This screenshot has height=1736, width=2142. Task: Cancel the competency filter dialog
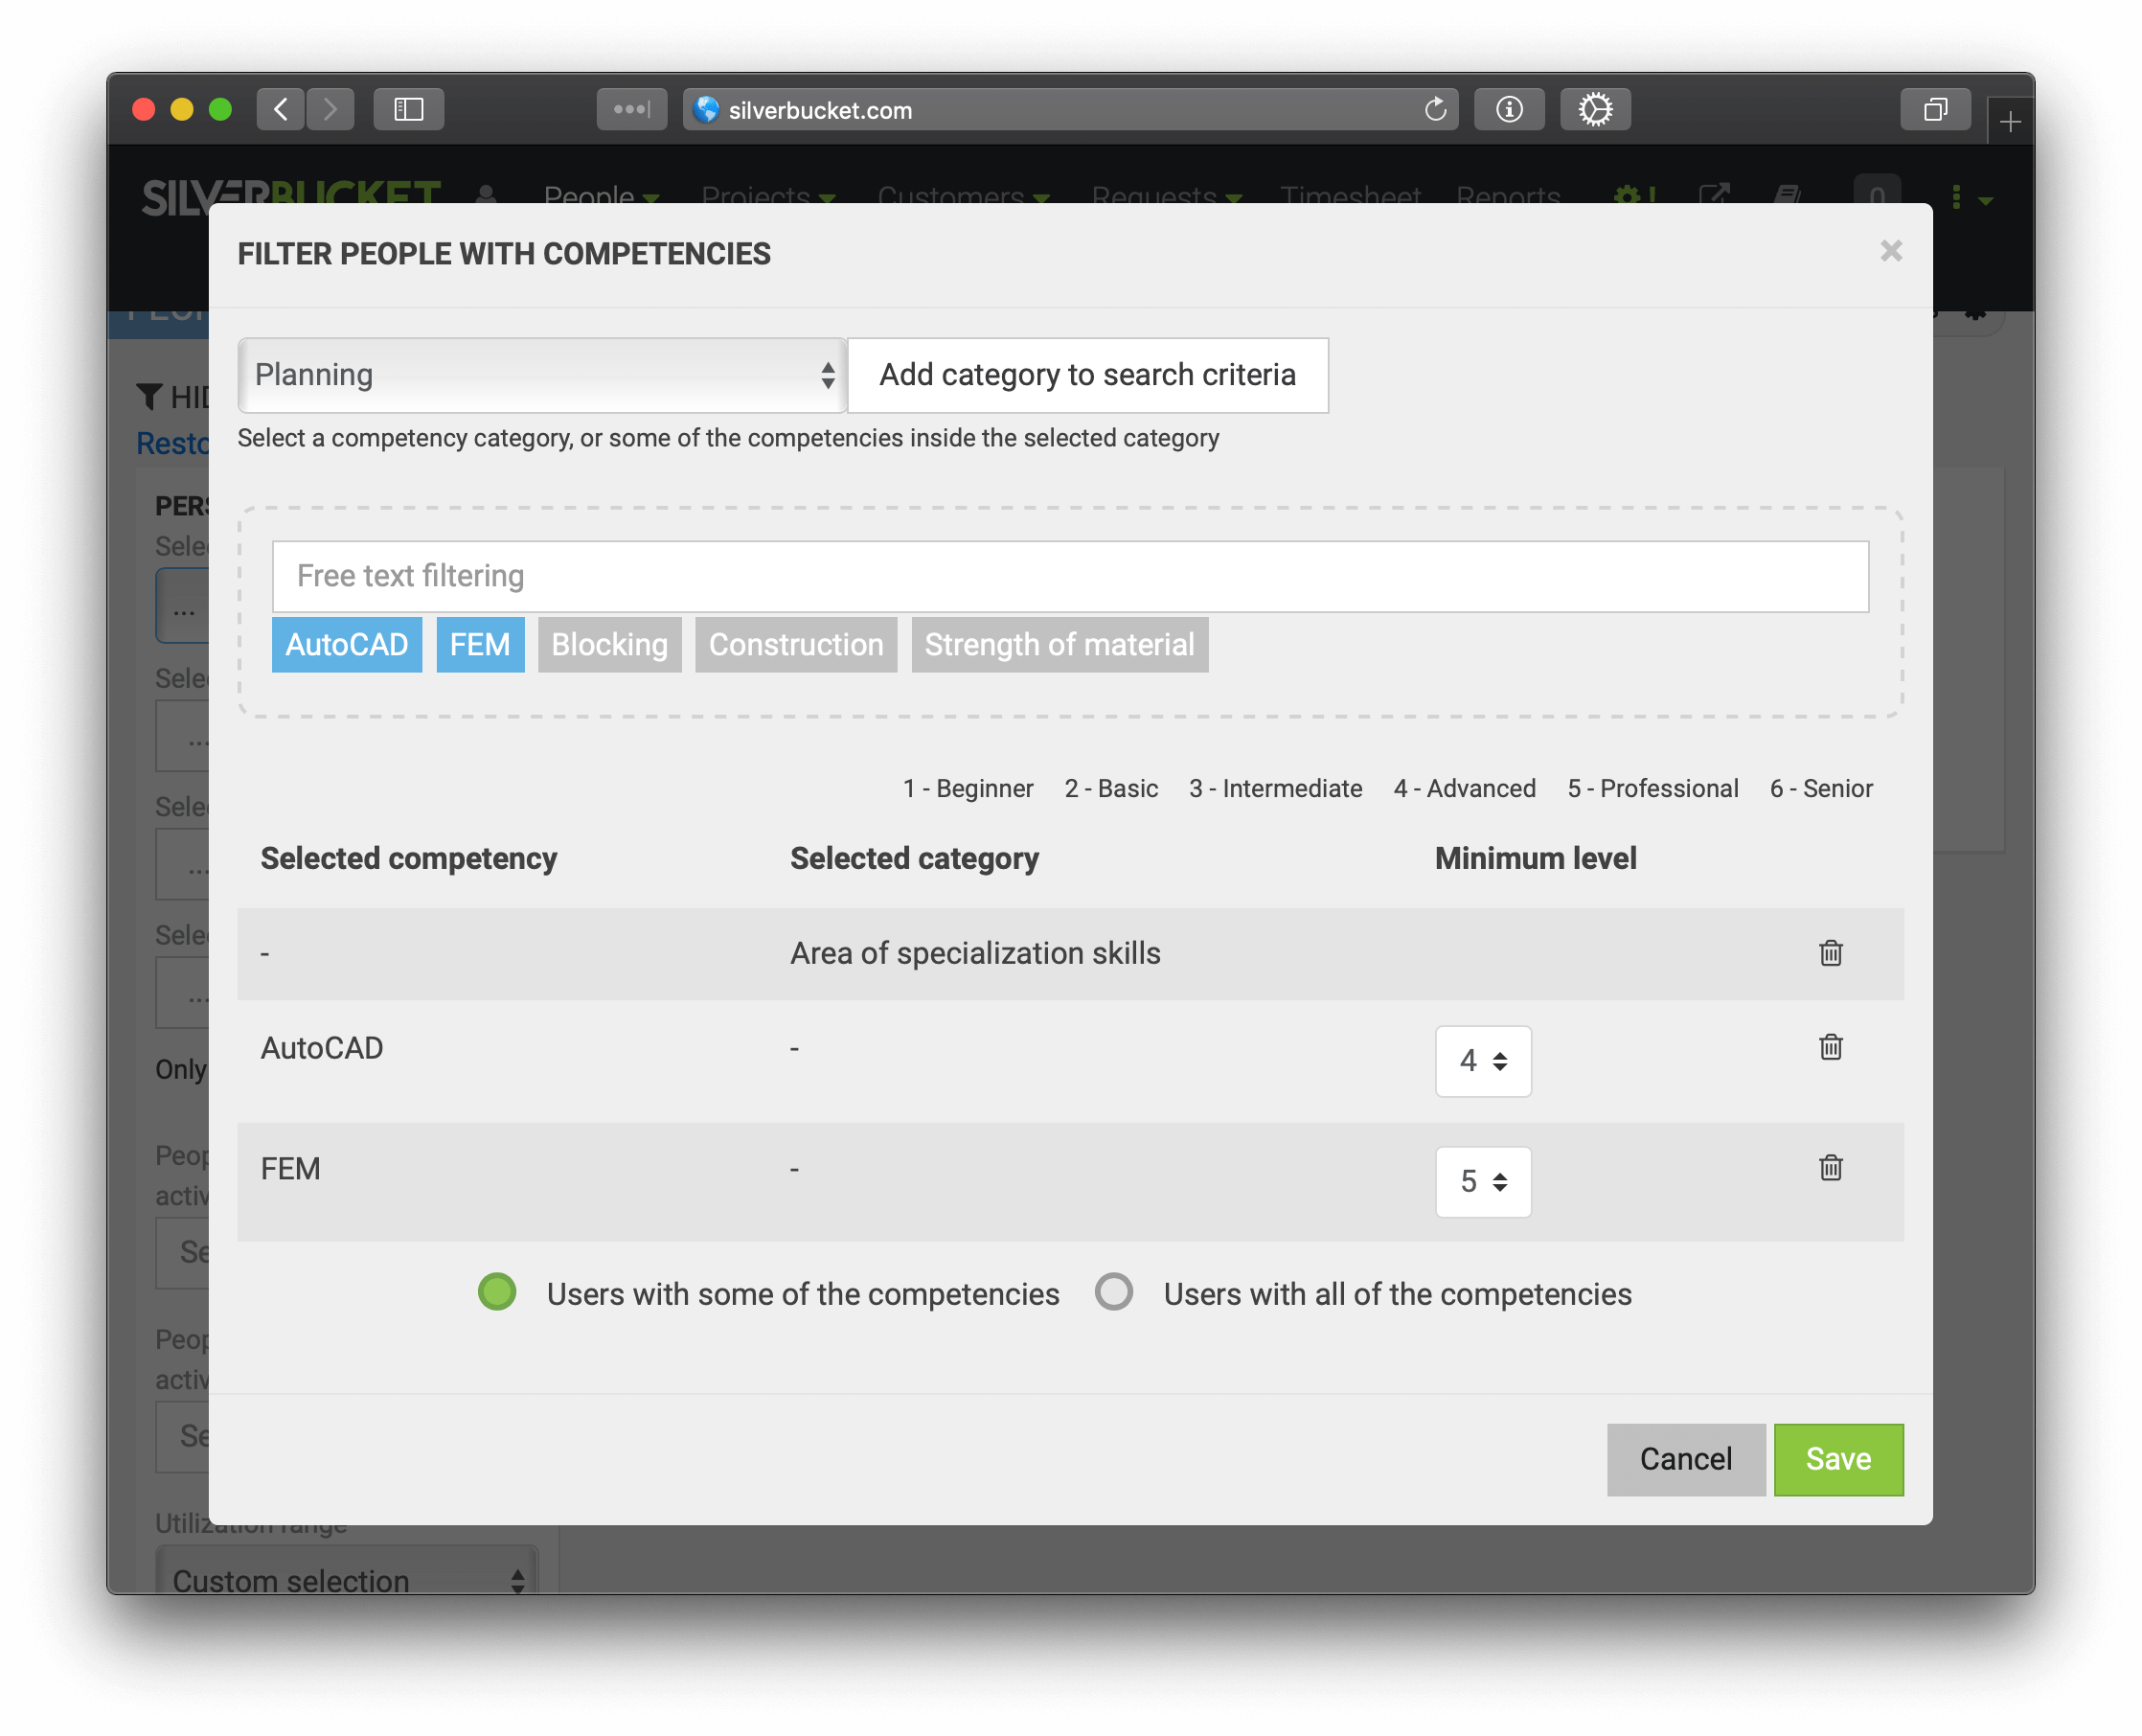[1685, 1459]
